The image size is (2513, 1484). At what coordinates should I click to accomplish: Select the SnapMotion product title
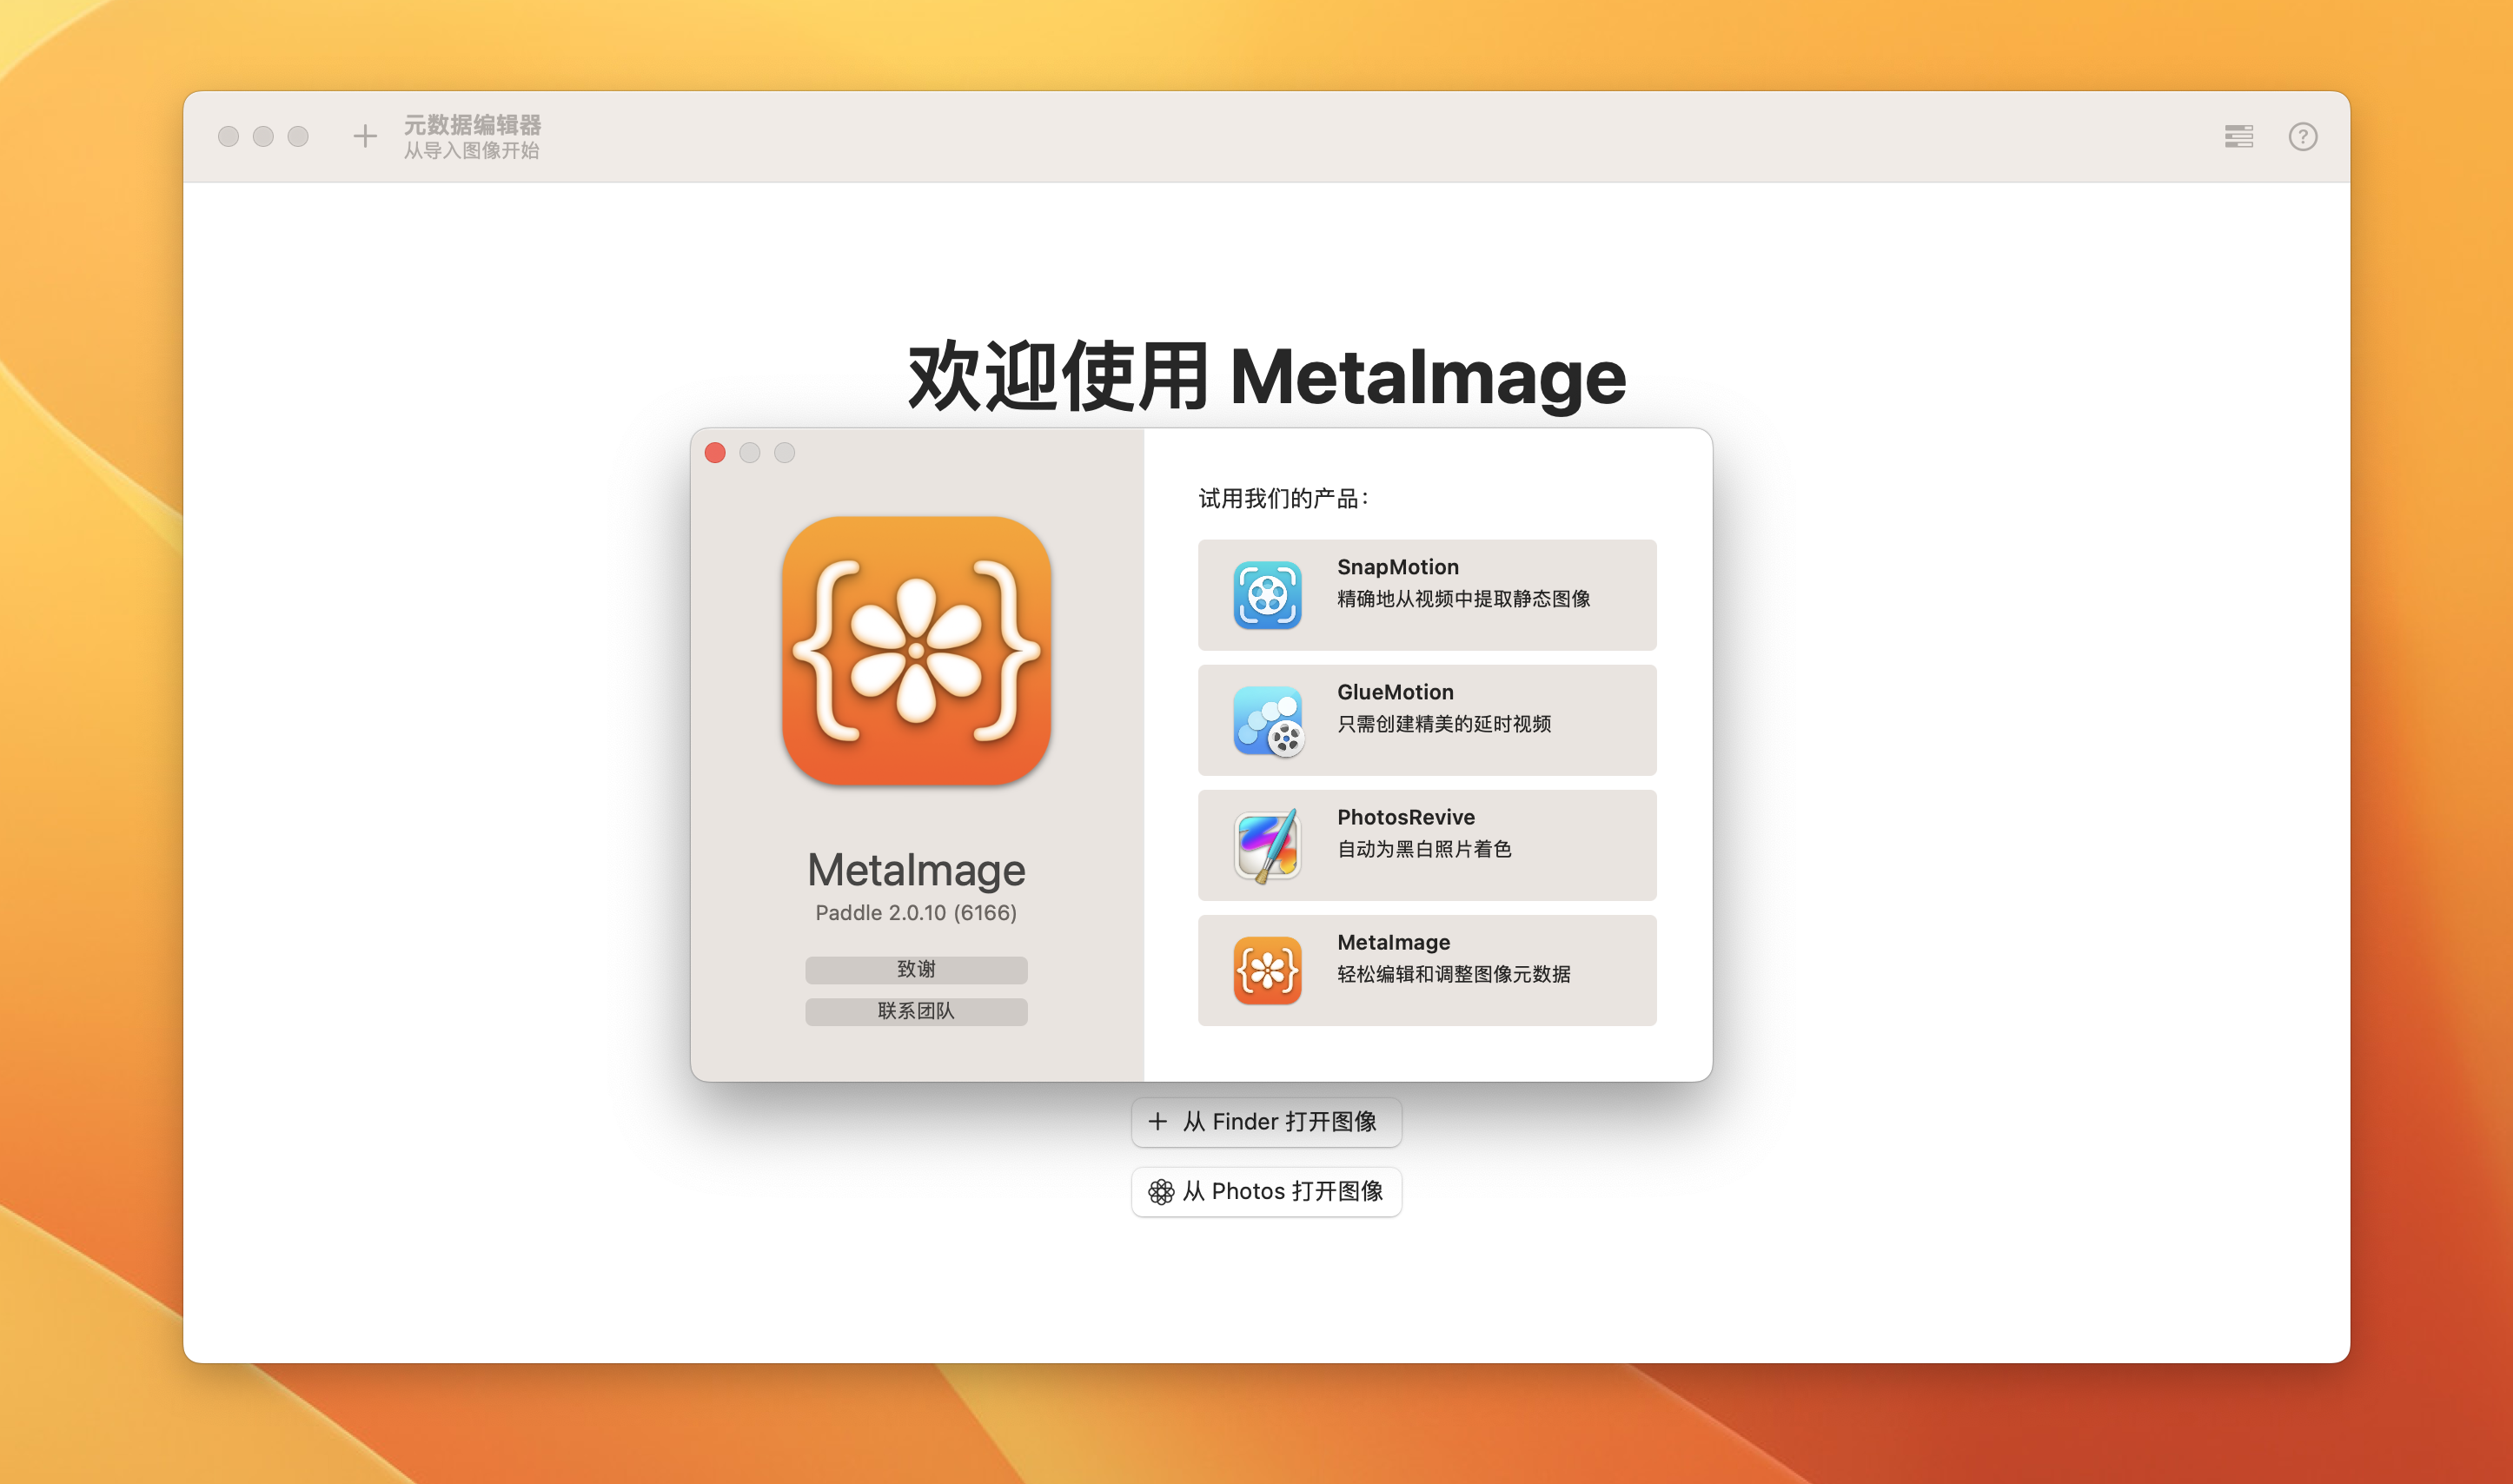pos(1397,567)
